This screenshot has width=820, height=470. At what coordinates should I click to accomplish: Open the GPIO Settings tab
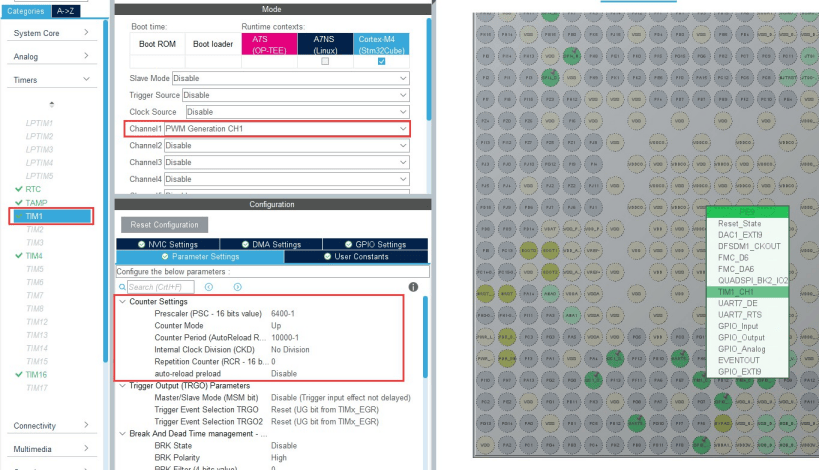tap(375, 244)
